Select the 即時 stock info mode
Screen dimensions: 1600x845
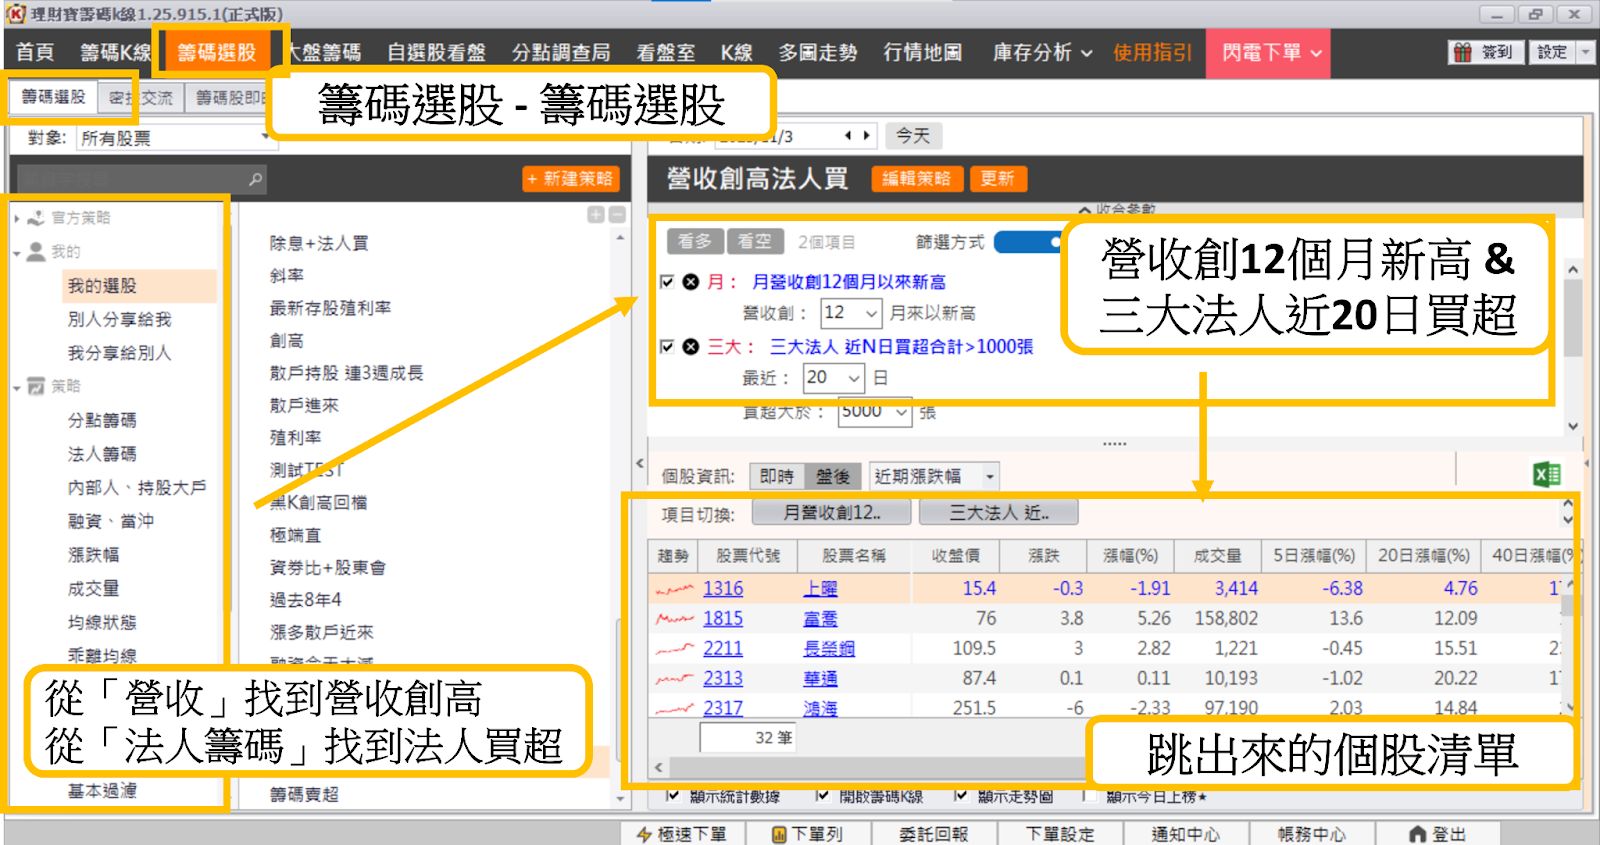point(777,476)
